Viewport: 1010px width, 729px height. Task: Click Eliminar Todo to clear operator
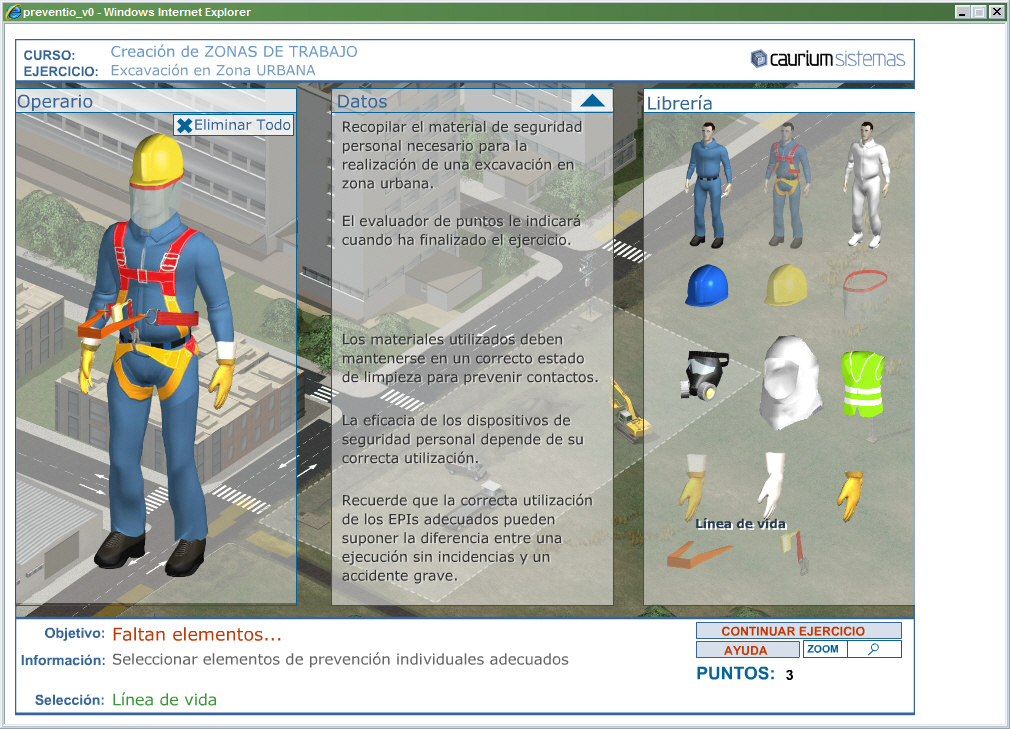[x=234, y=125]
